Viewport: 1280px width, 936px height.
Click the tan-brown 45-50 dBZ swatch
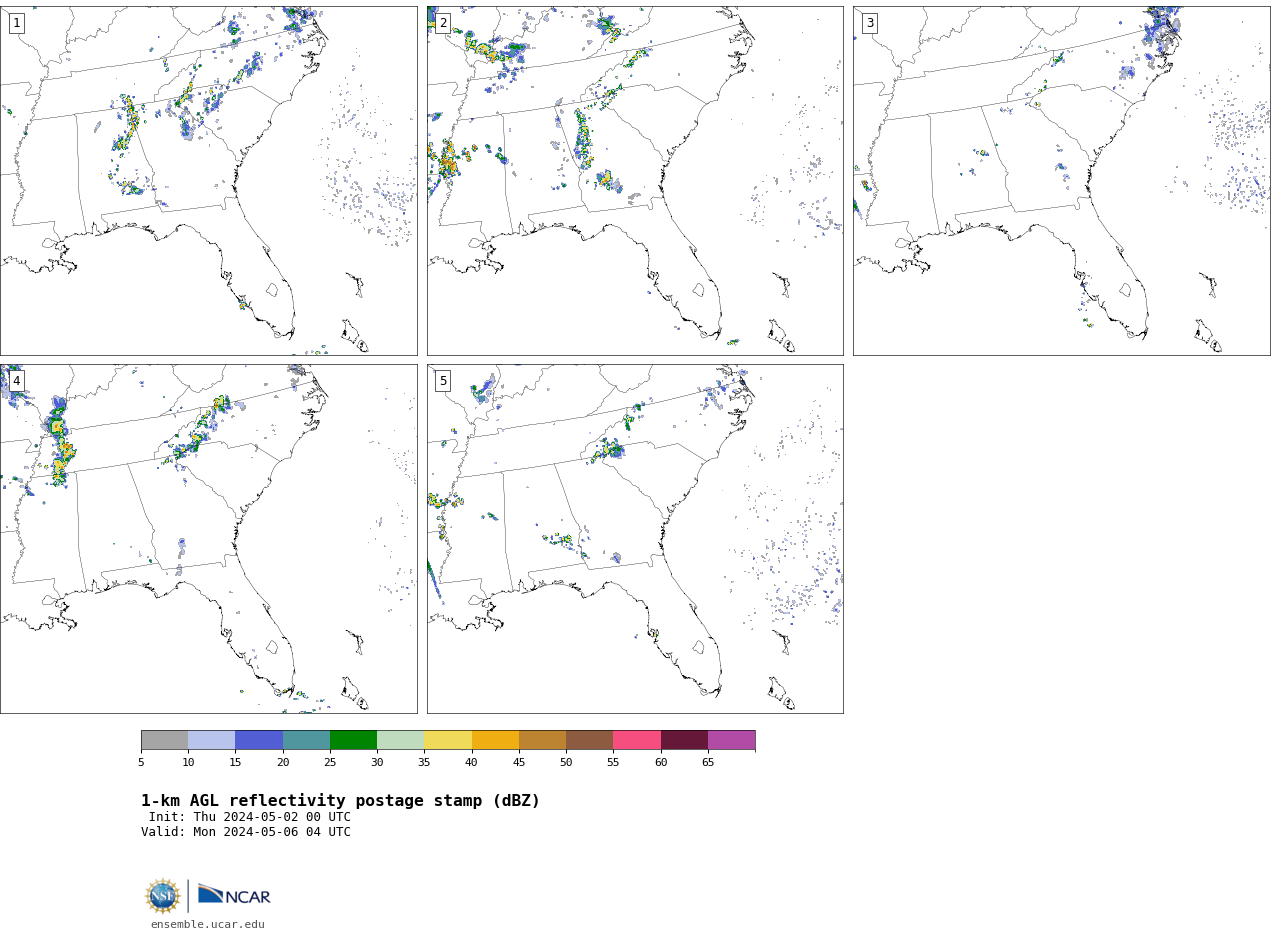(542, 740)
